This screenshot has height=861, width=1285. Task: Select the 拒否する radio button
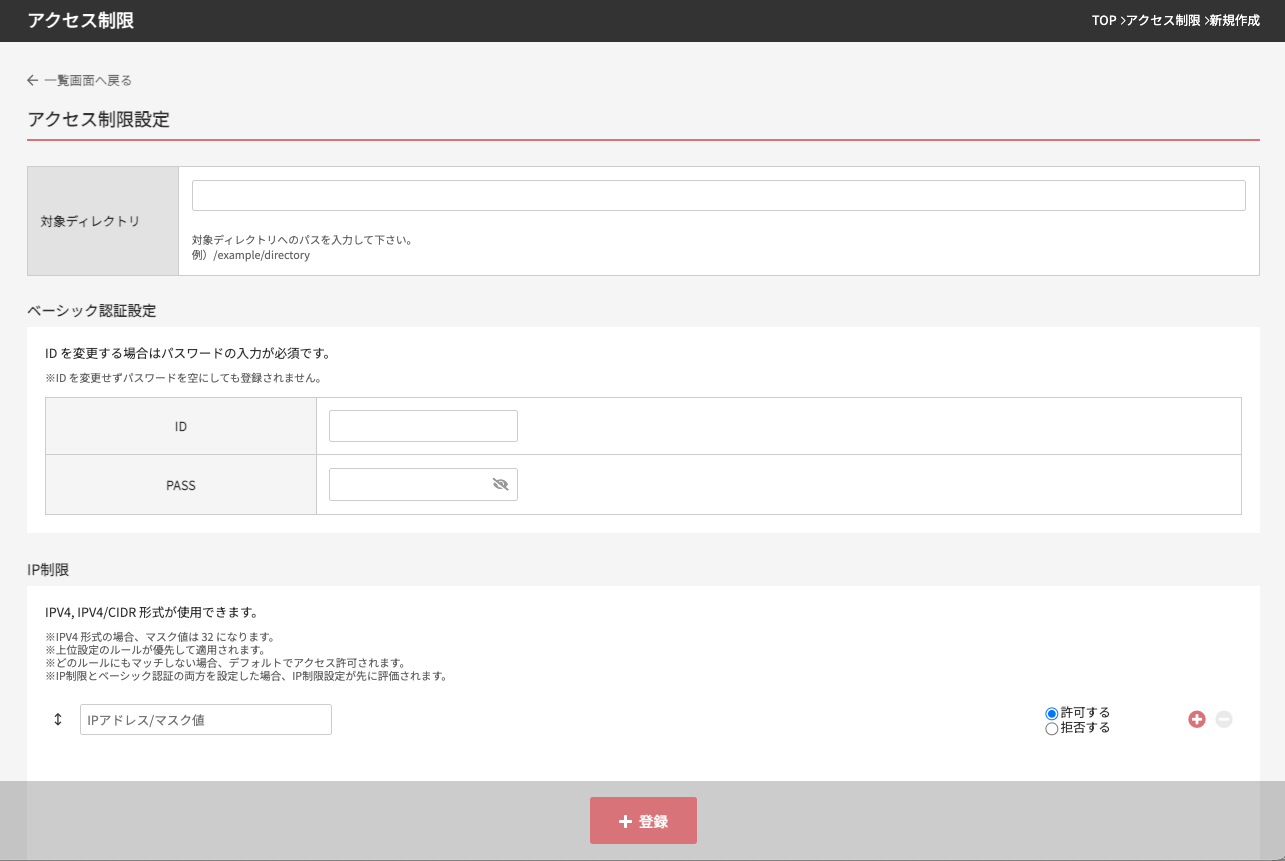(x=1051, y=729)
